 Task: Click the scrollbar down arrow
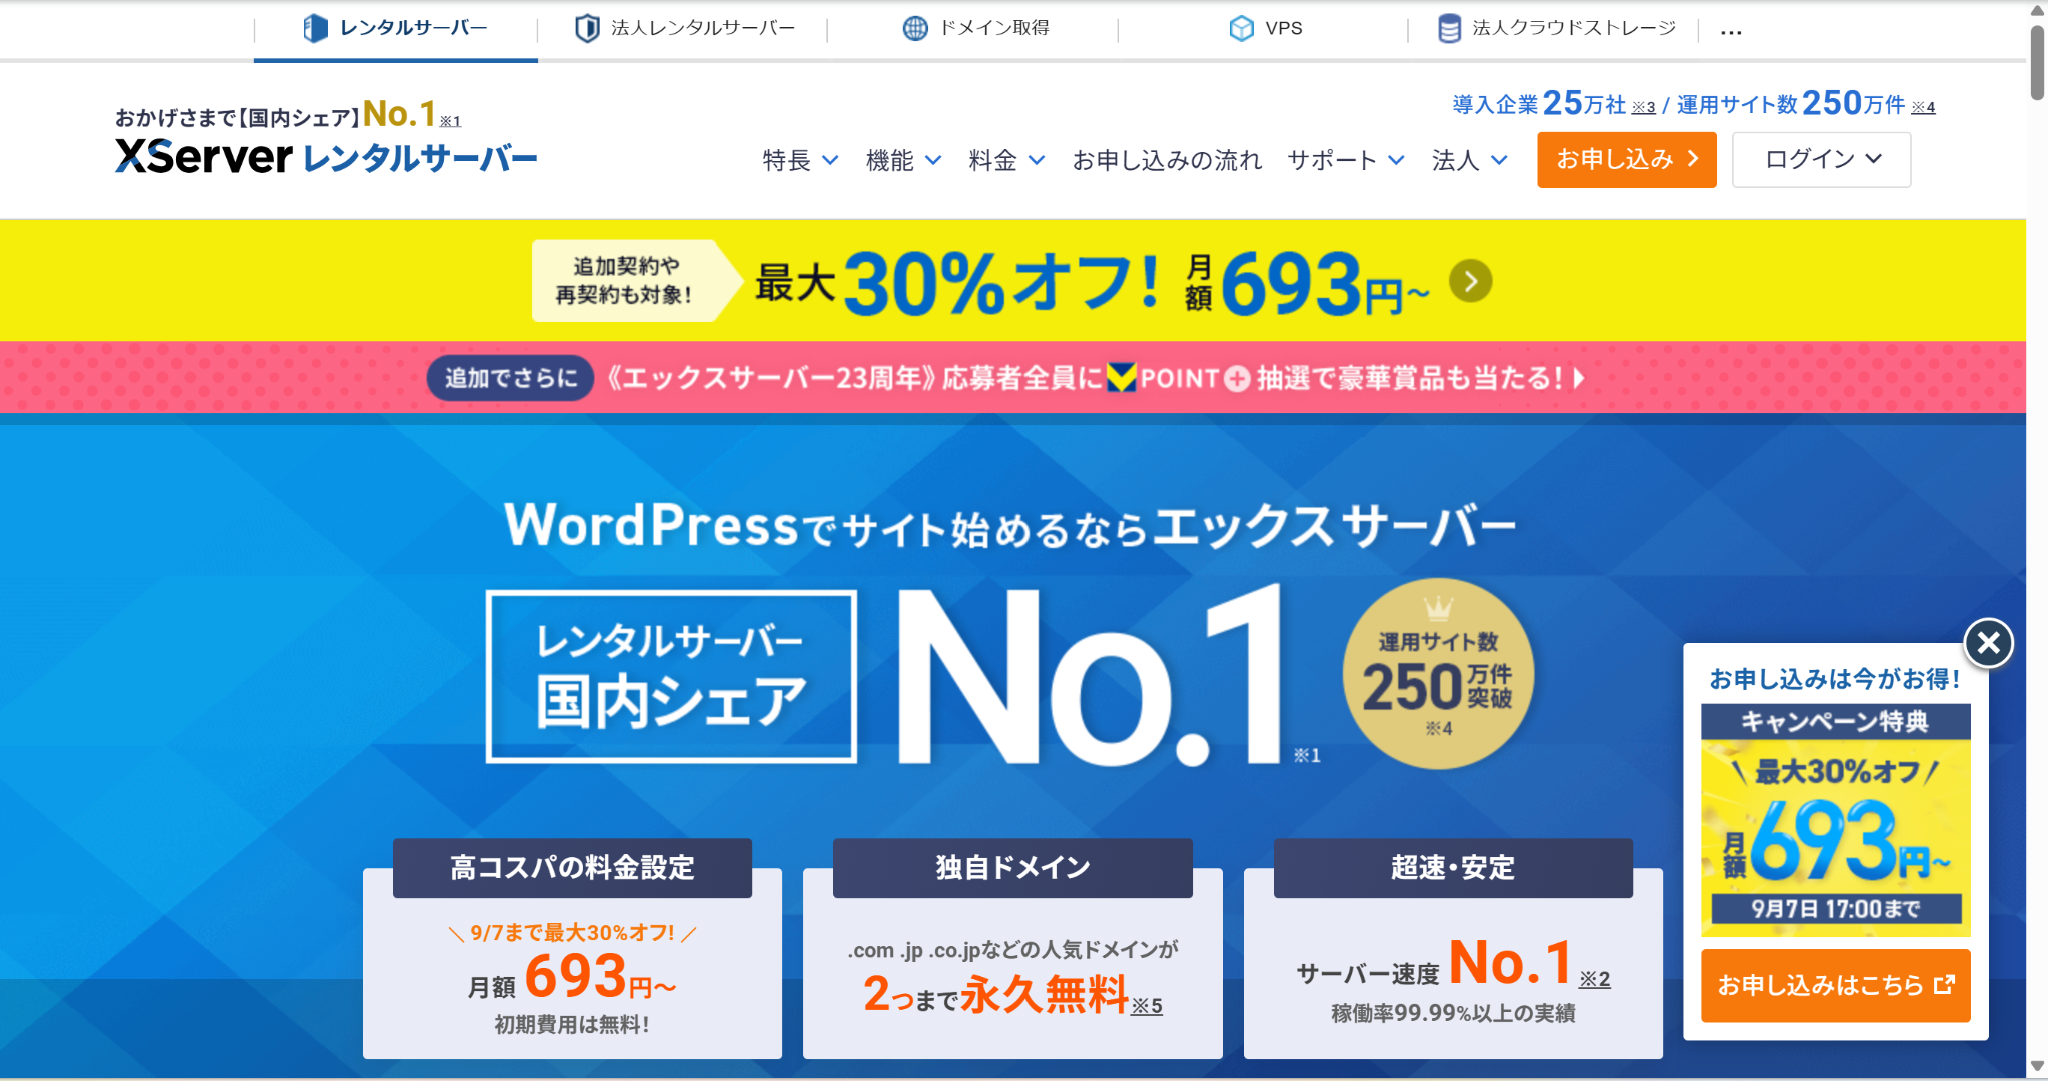2037,1066
